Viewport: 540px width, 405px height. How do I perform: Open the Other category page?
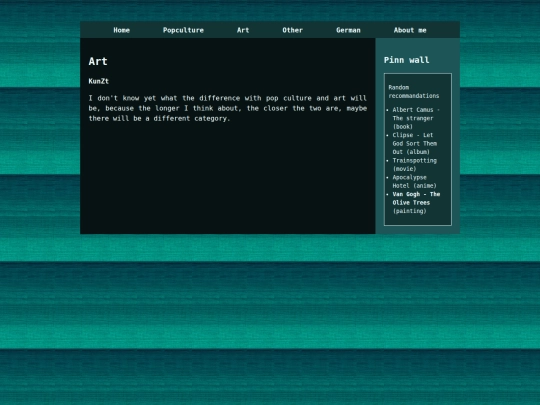[x=293, y=30]
